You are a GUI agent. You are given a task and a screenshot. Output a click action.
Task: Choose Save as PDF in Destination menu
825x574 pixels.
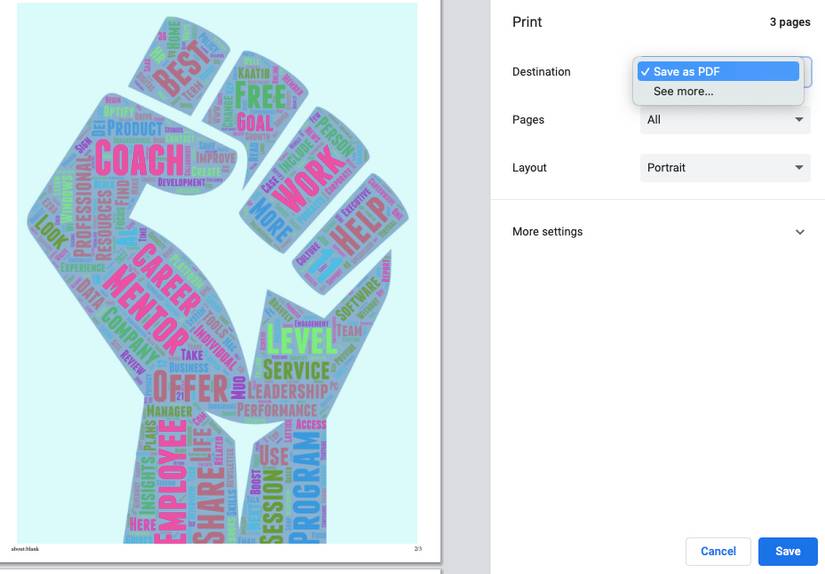(x=718, y=72)
